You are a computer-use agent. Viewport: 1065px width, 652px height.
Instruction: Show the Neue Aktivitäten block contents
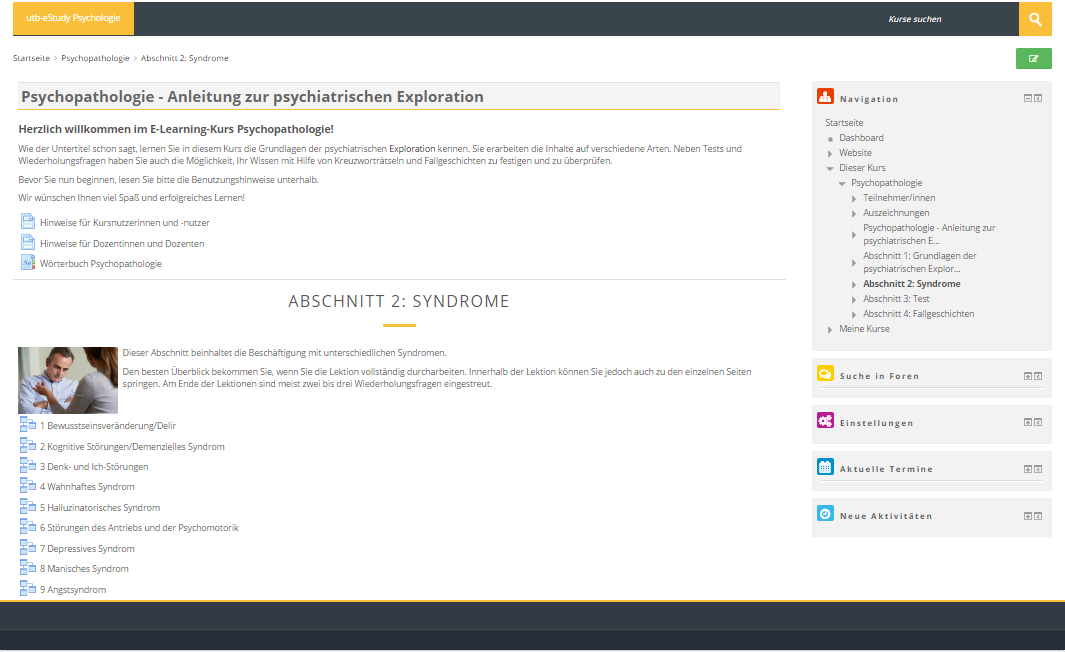[1028, 516]
